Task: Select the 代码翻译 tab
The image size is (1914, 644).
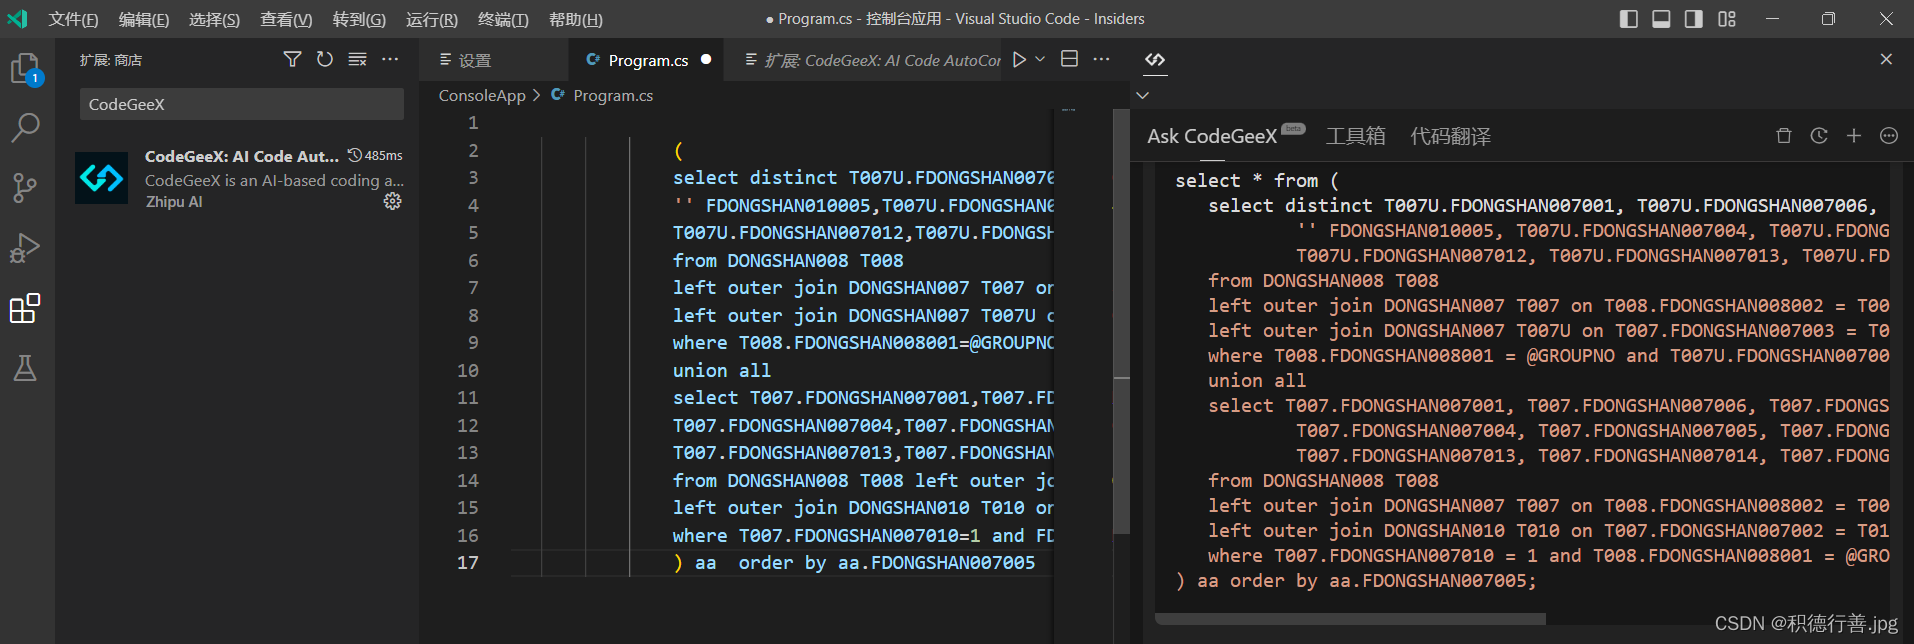Action: pyautogui.click(x=1450, y=136)
